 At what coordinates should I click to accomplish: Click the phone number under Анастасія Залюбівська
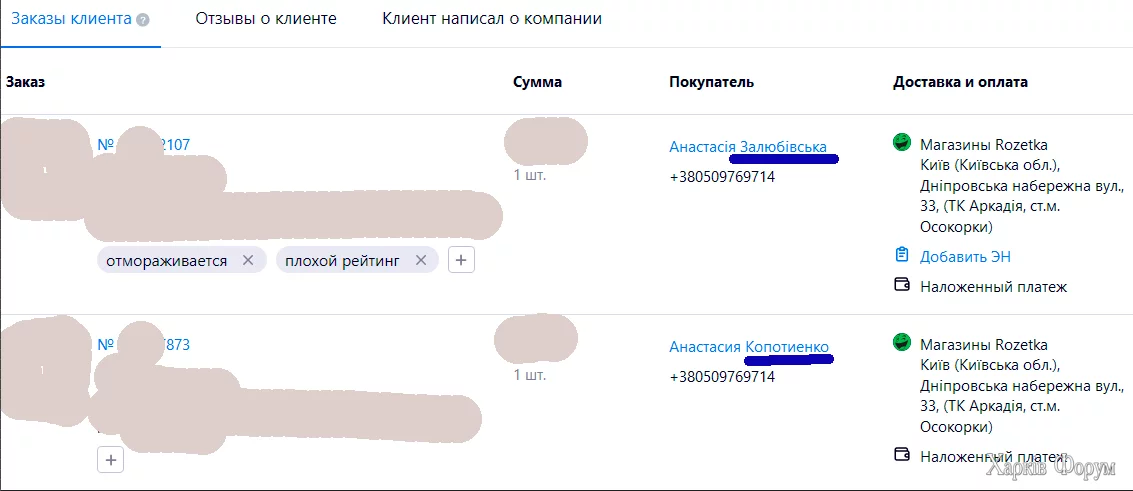pos(721,177)
